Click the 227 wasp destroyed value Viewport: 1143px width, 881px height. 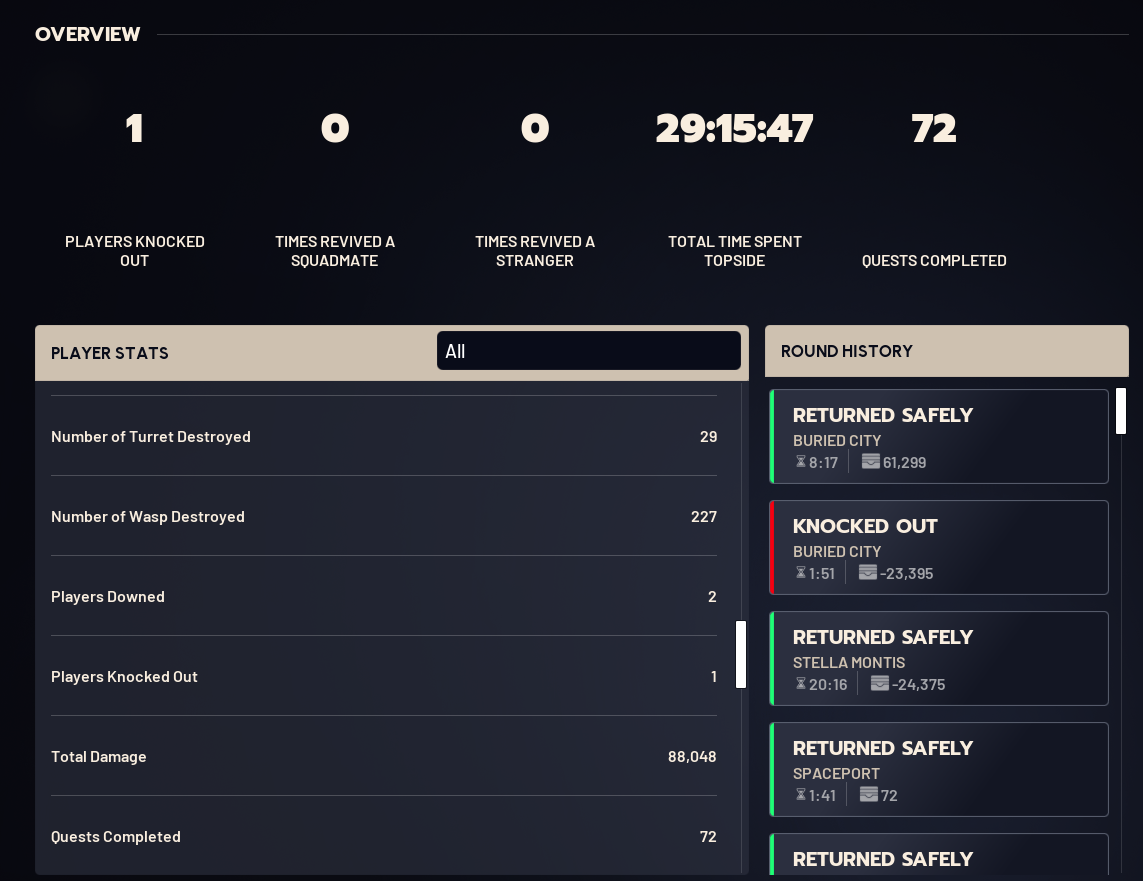(x=704, y=517)
